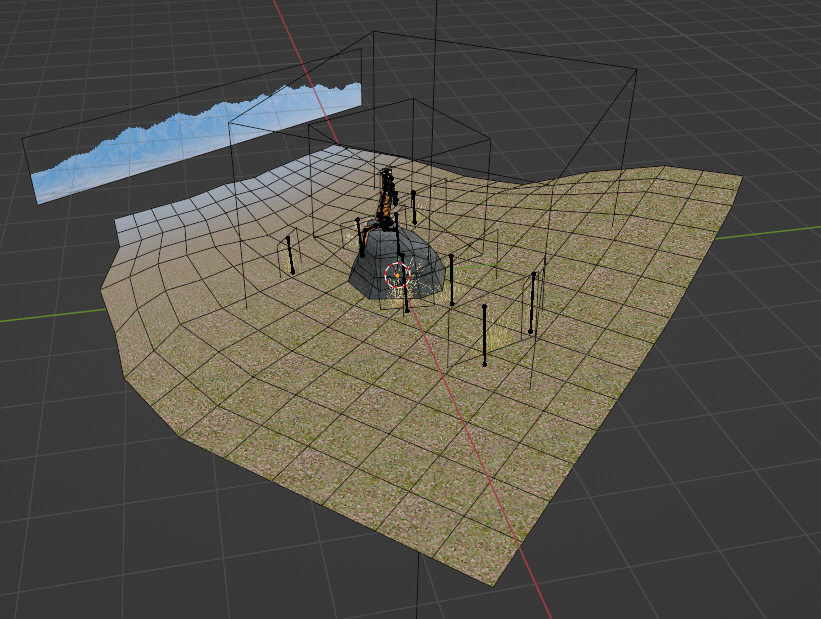
Task: Click the terrain's far right corner
Action: click(740, 177)
